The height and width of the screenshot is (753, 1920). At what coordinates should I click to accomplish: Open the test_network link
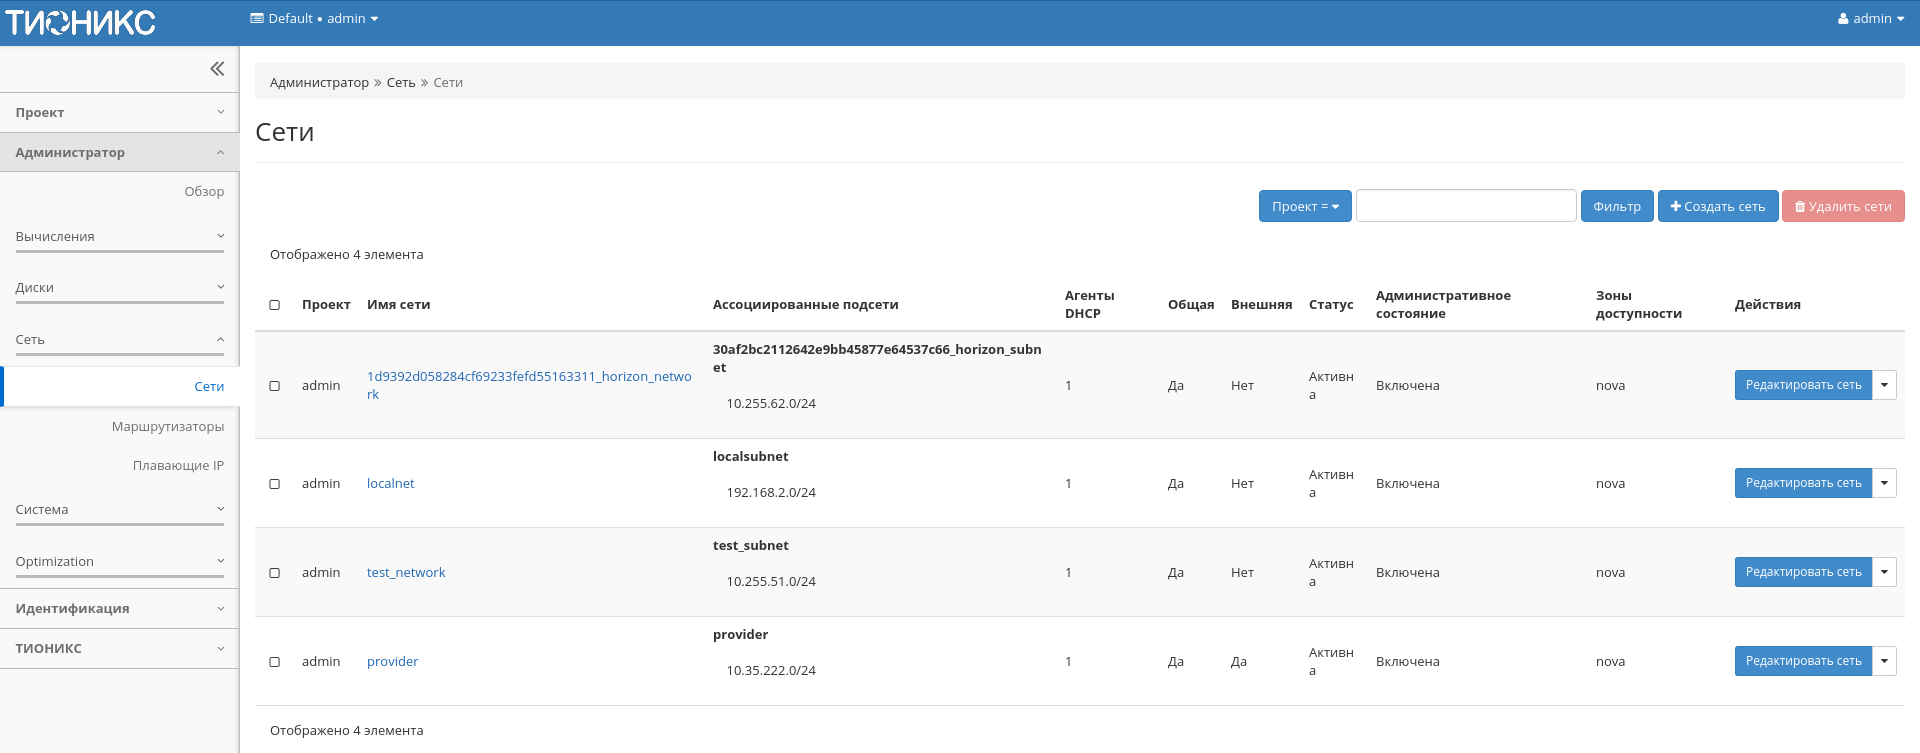click(405, 573)
